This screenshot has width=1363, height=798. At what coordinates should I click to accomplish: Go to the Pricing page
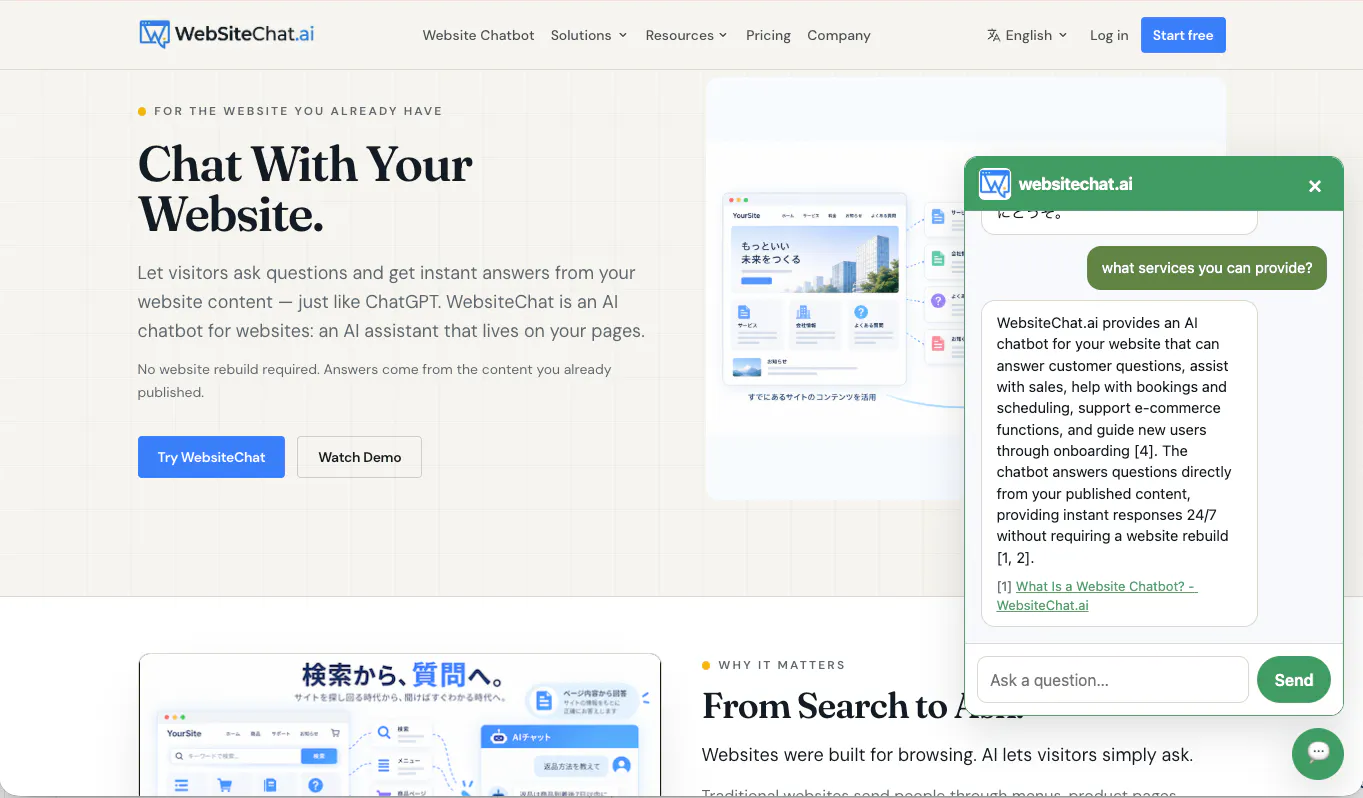point(768,35)
